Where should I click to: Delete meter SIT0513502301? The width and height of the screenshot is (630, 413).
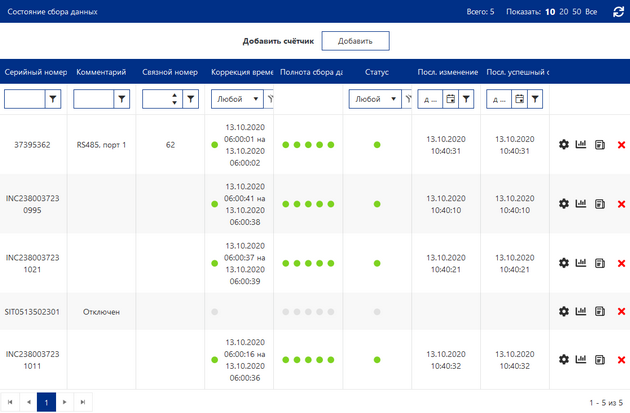point(621,311)
